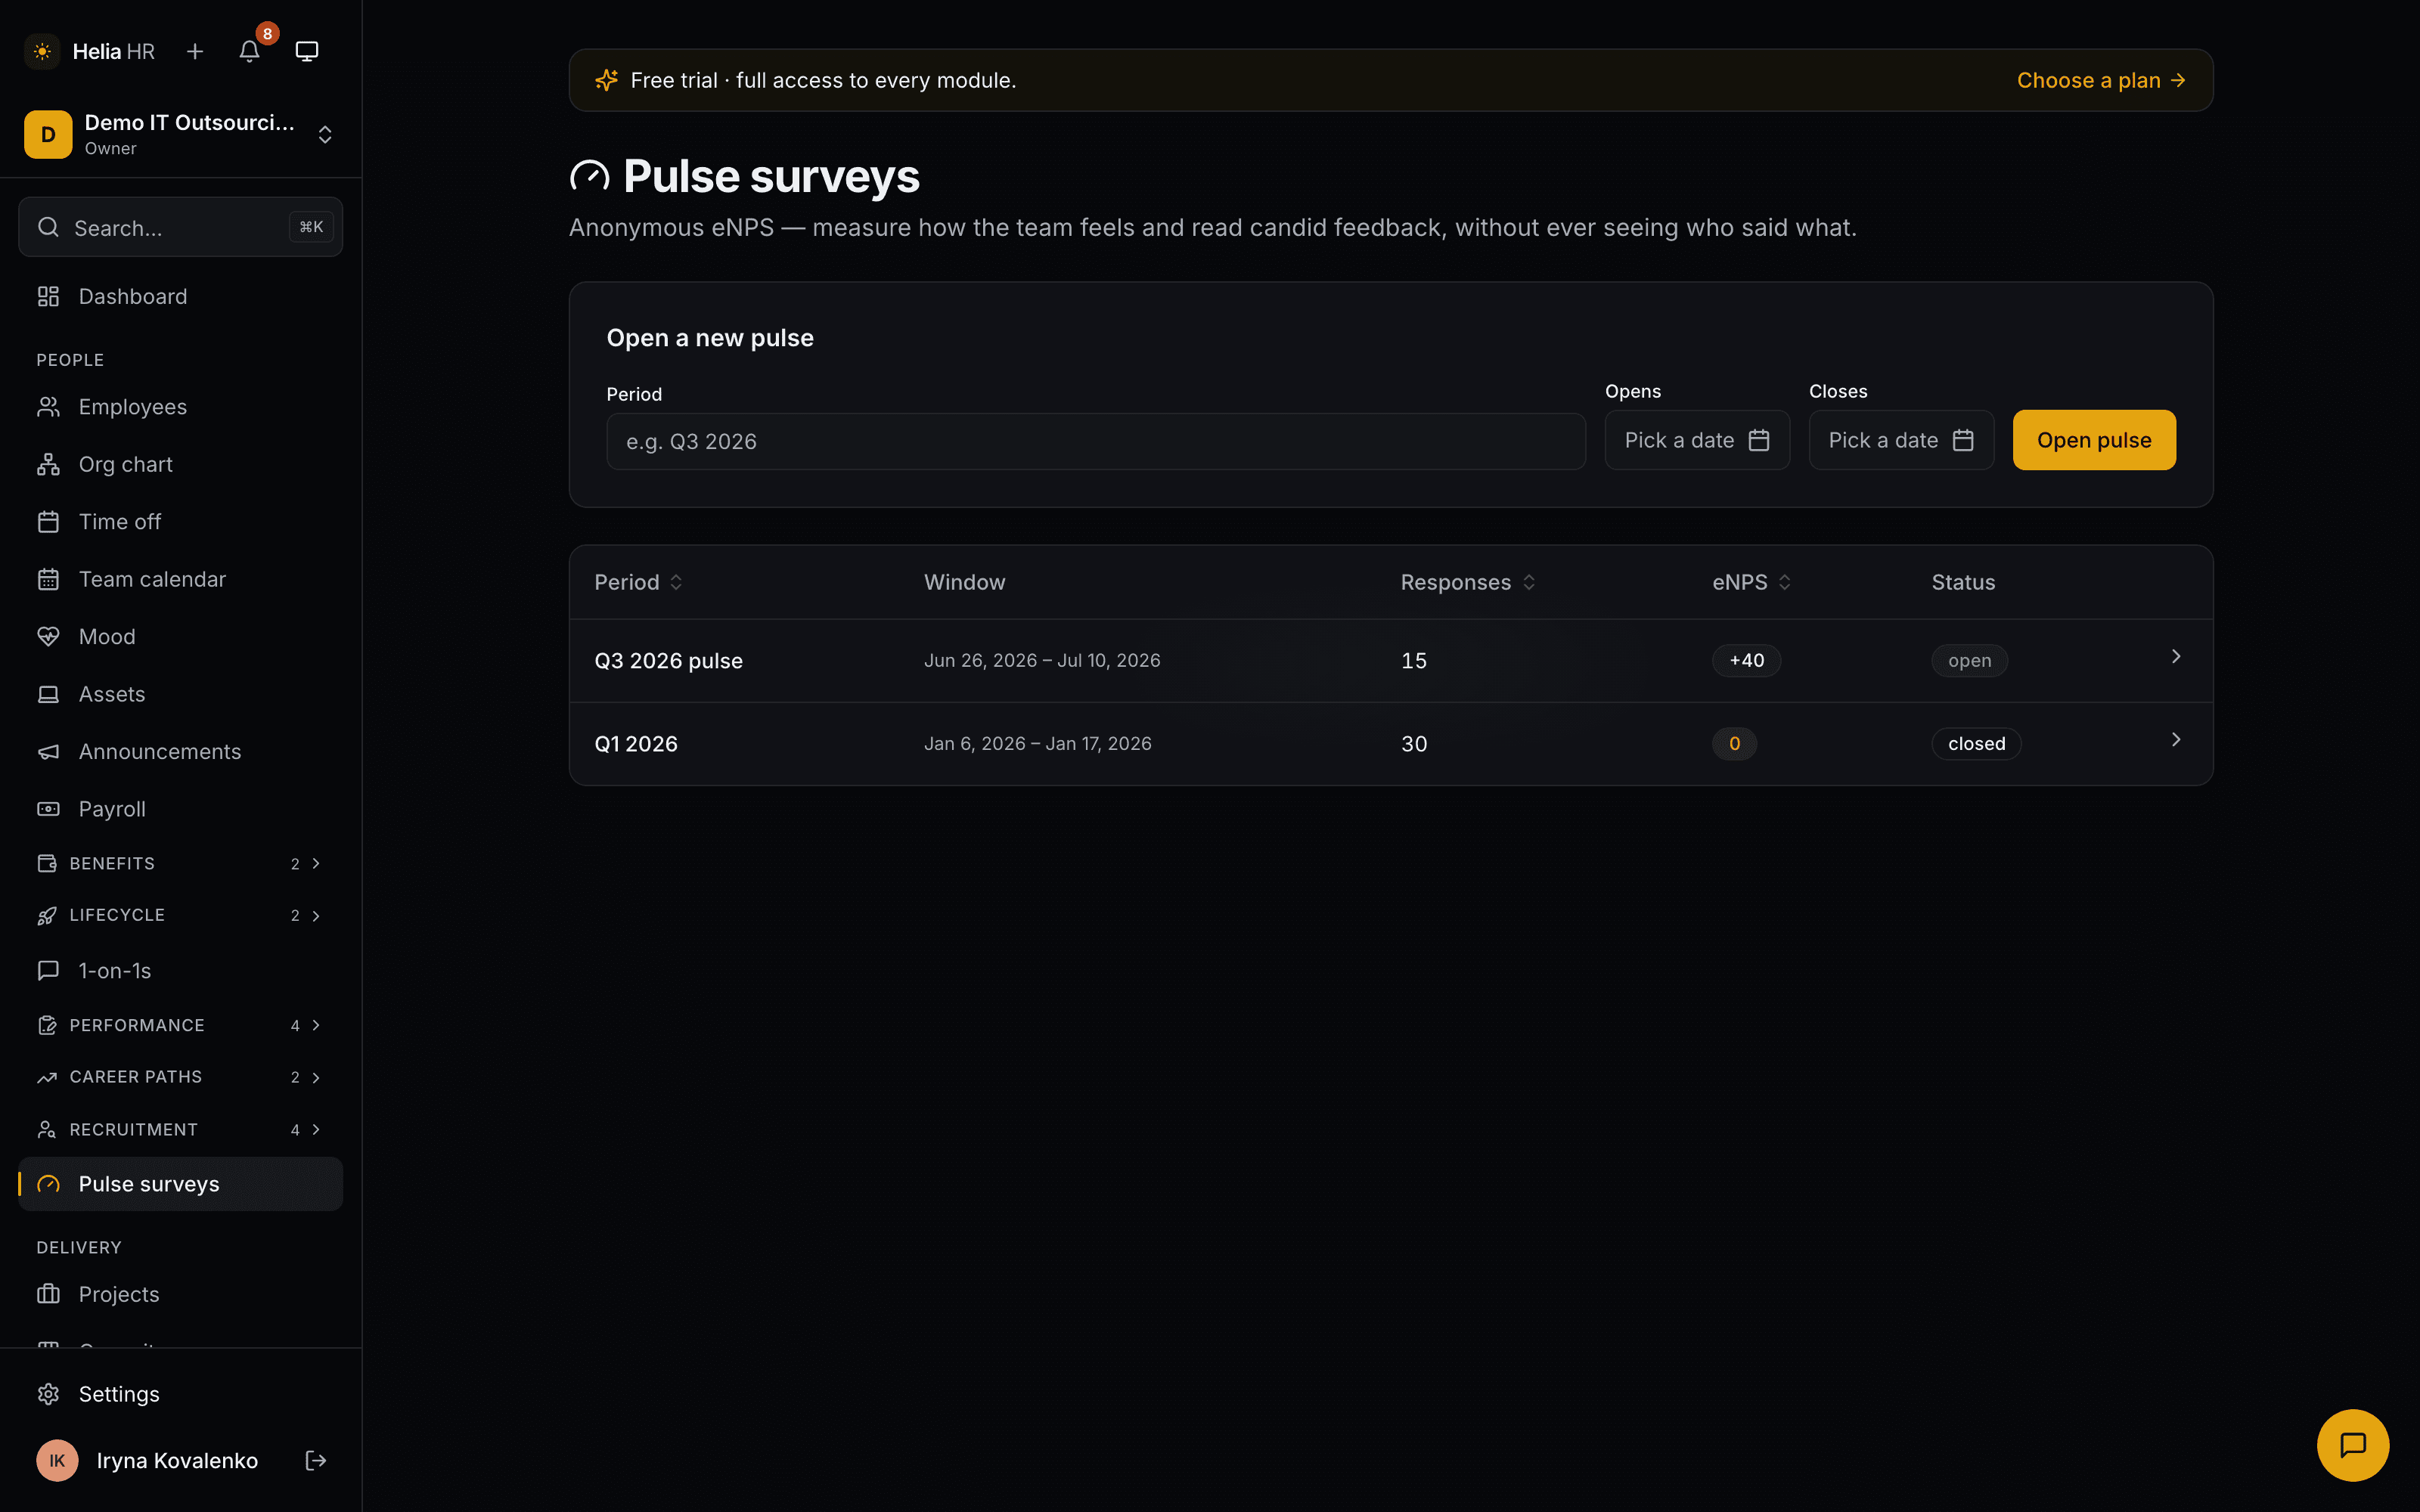Click the Pulse surveys gauge icon in sidebar
The height and width of the screenshot is (1512, 2420).
(x=48, y=1184)
